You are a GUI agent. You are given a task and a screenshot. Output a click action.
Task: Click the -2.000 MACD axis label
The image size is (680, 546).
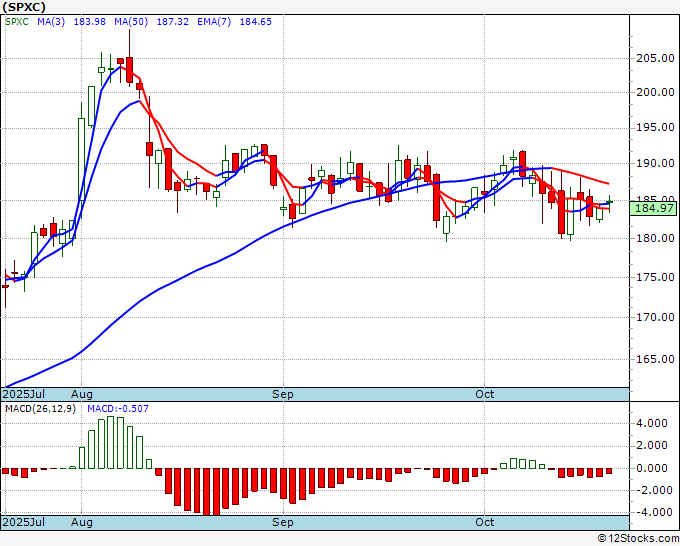[653, 490]
